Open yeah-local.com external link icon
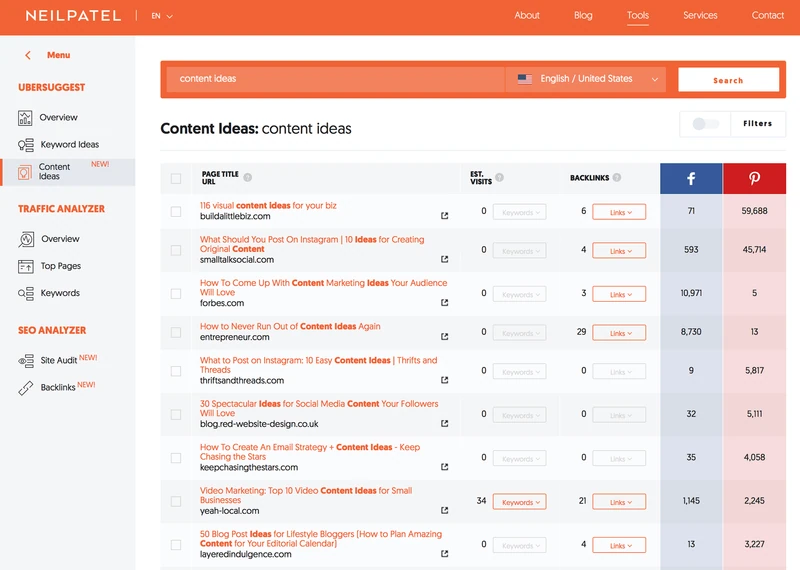 [444, 510]
